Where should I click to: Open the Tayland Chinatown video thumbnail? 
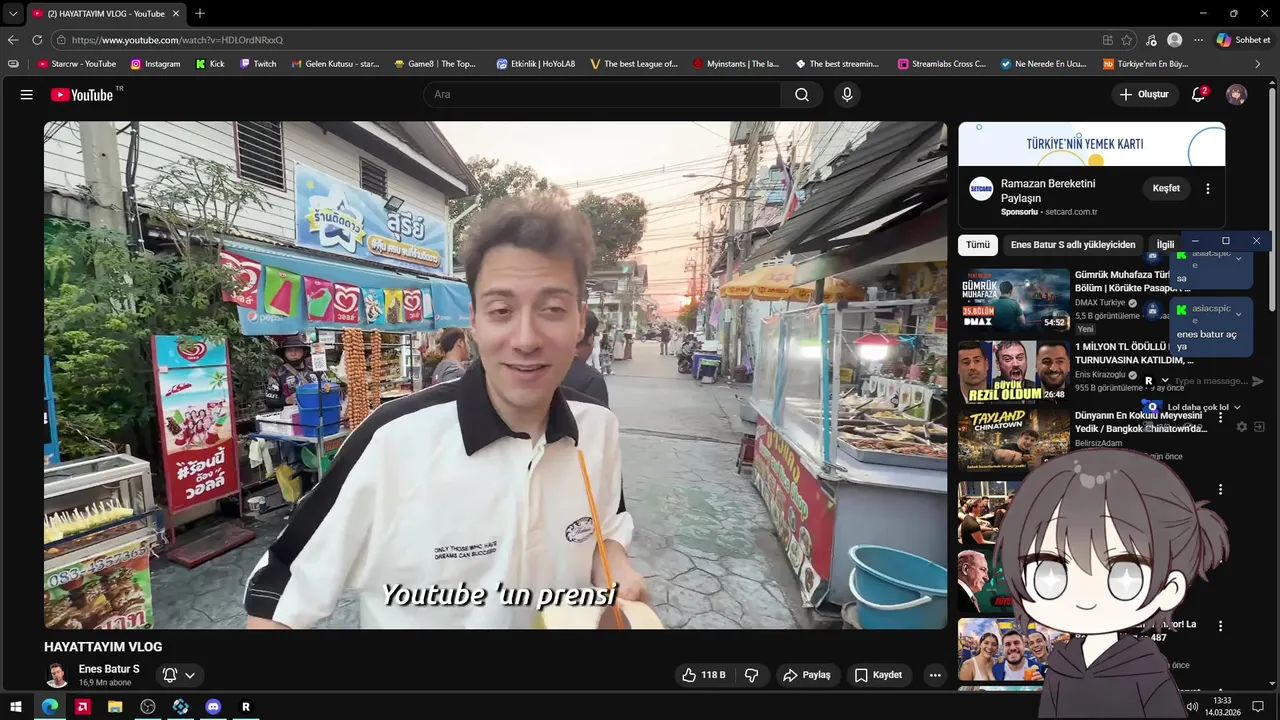pos(1013,440)
